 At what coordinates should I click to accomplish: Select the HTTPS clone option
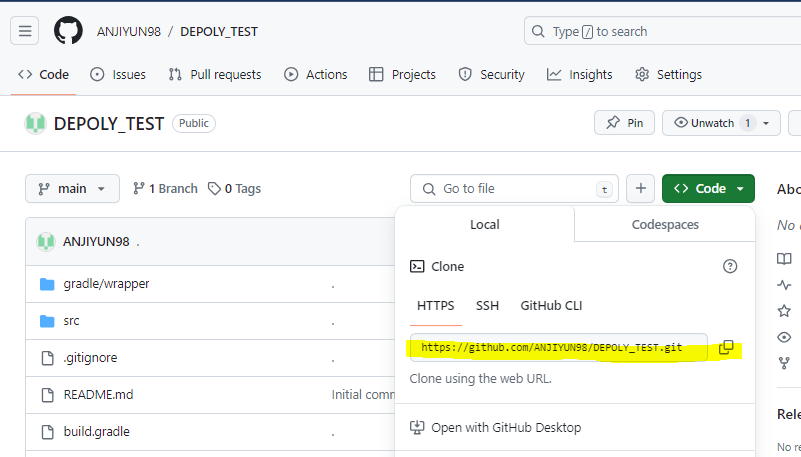click(436, 305)
